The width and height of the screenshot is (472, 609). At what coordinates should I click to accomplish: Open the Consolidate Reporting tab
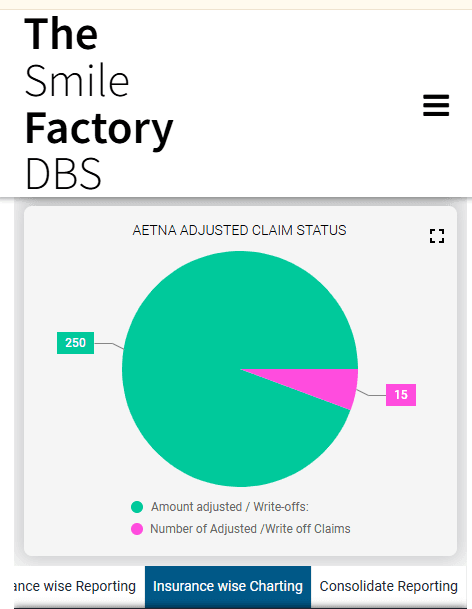[x=388, y=586]
